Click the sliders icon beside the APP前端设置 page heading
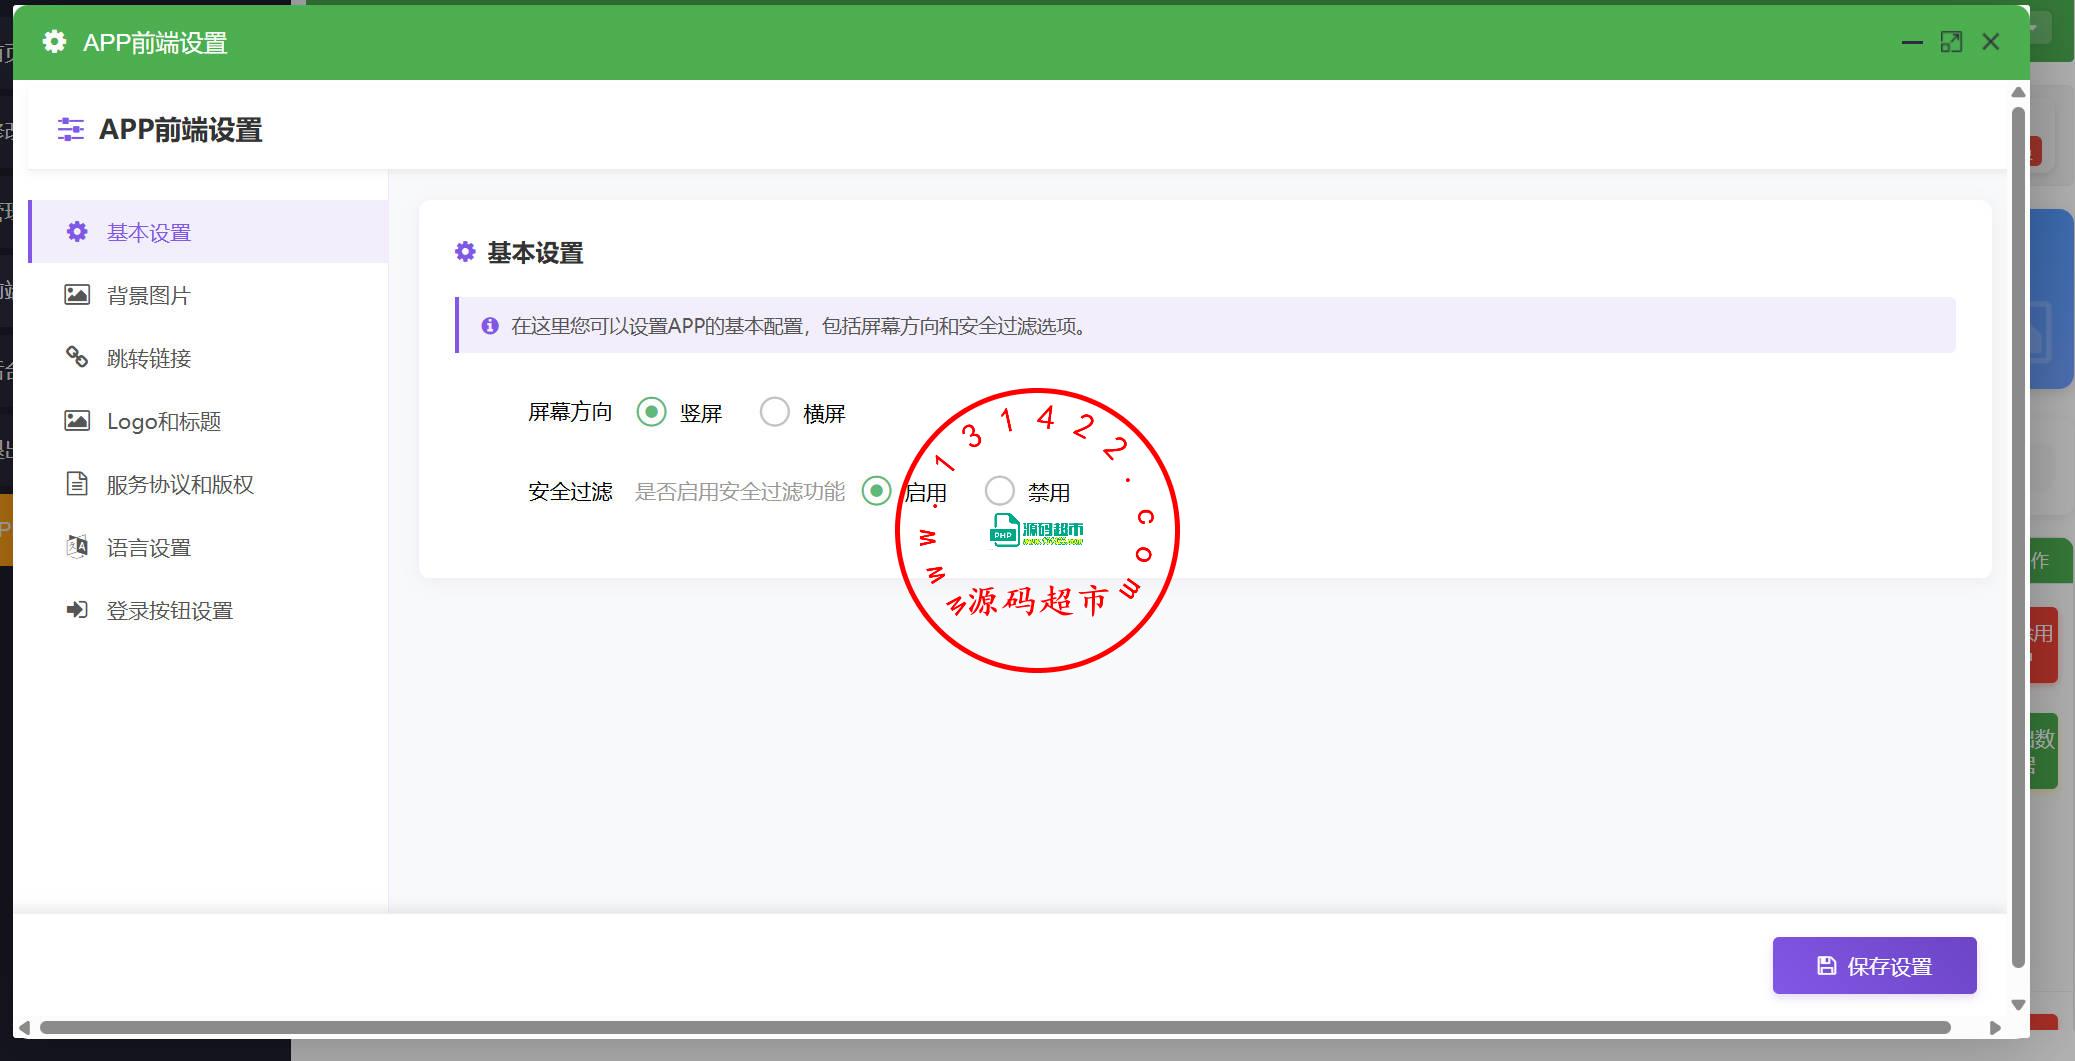This screenshot has height=1061, width=2075. pos(71,129)
